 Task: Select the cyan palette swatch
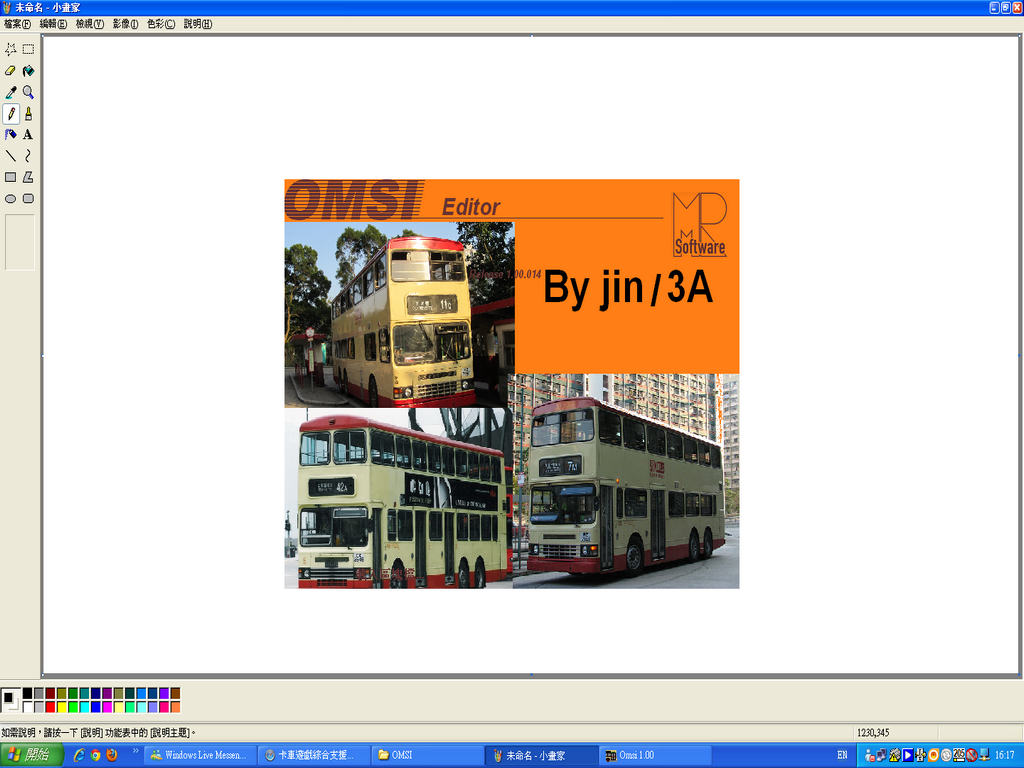click(84, 707)
